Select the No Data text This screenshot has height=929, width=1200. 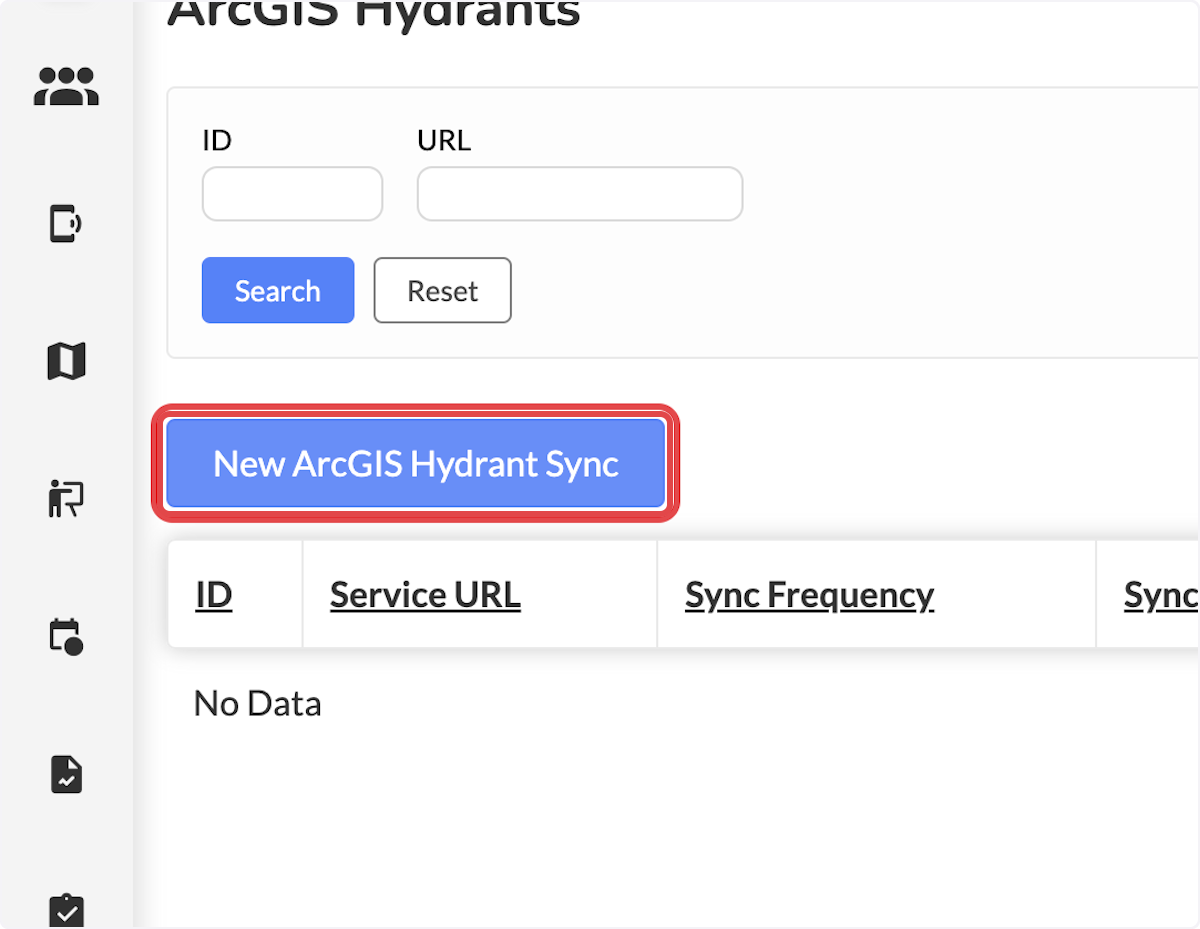click(x=258, y=703)
